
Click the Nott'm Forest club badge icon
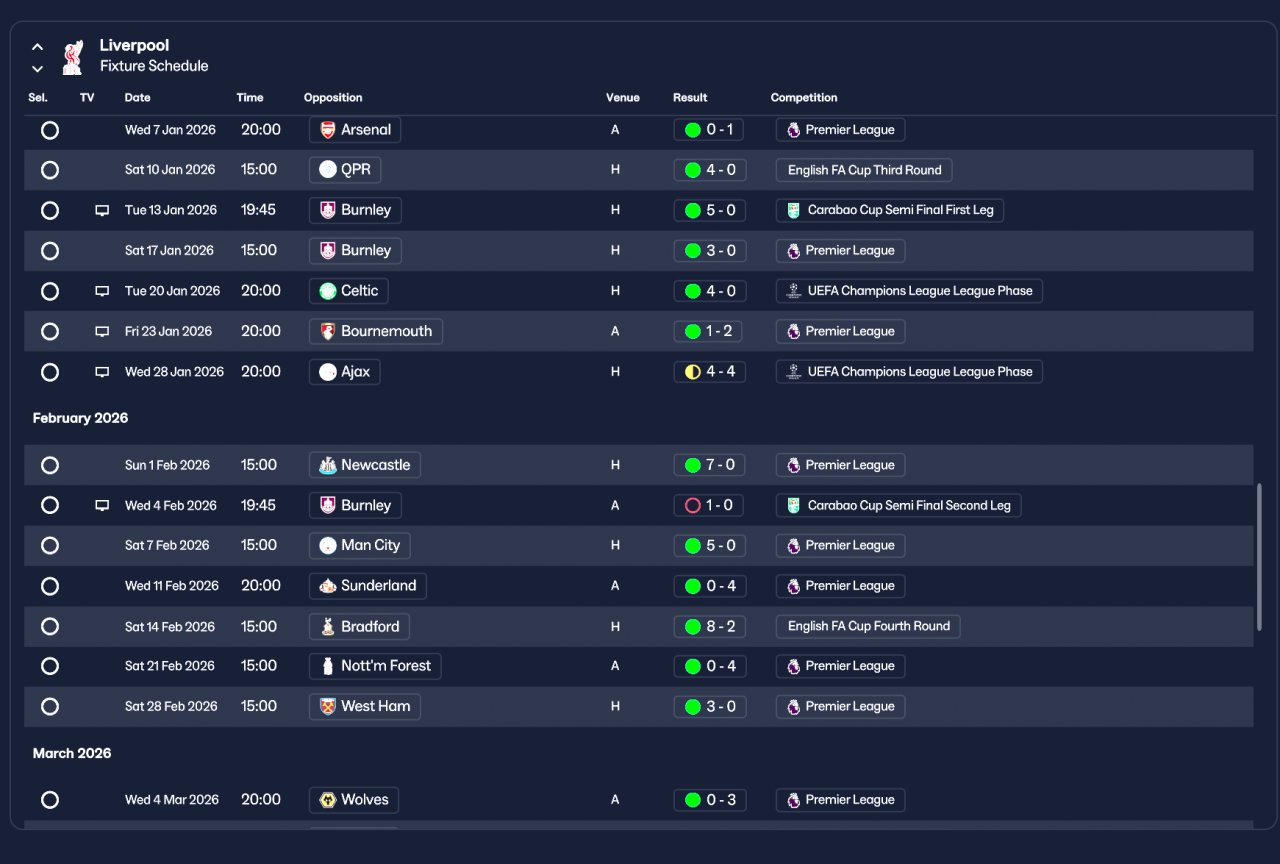327,666
